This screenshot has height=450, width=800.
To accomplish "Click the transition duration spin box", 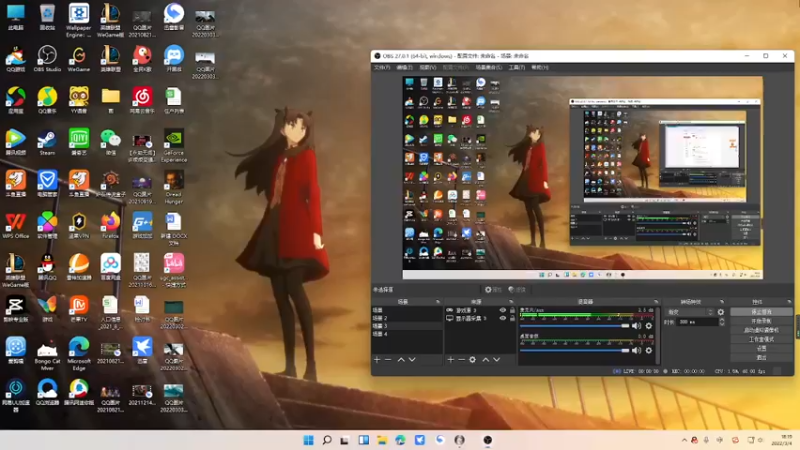I will tap(698, 322).
